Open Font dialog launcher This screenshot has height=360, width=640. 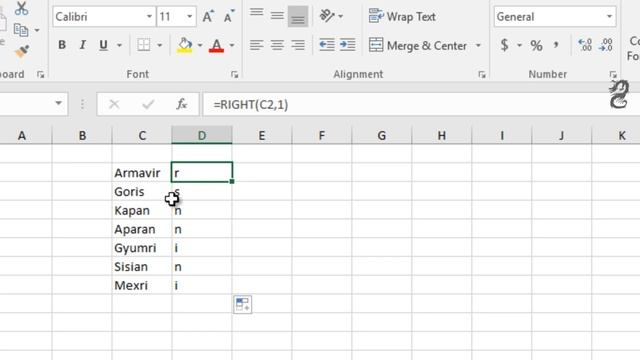(x=234, y=74)
